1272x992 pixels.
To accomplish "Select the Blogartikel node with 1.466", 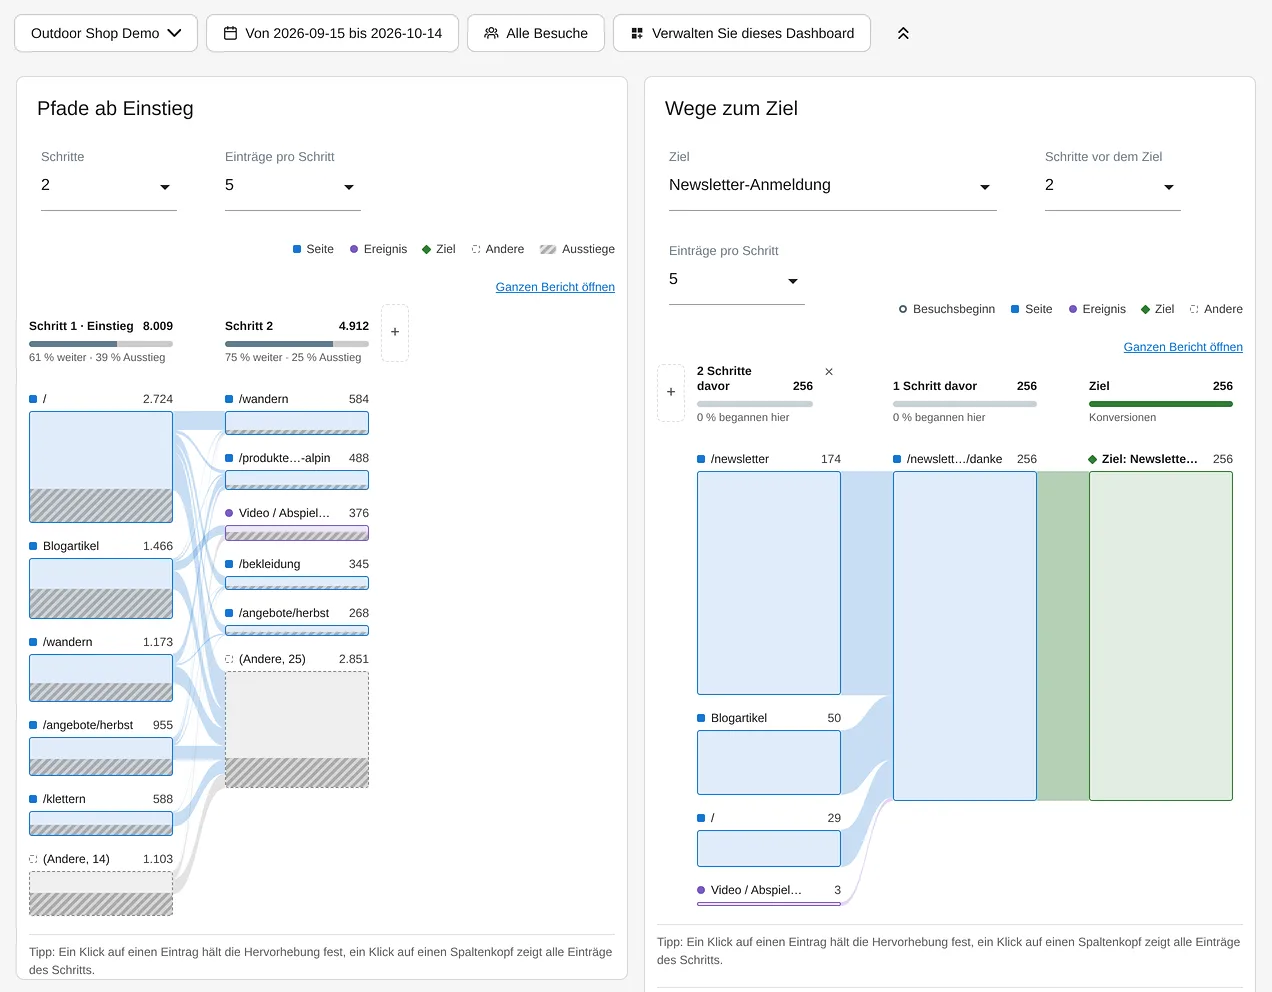I will point(101,588).
